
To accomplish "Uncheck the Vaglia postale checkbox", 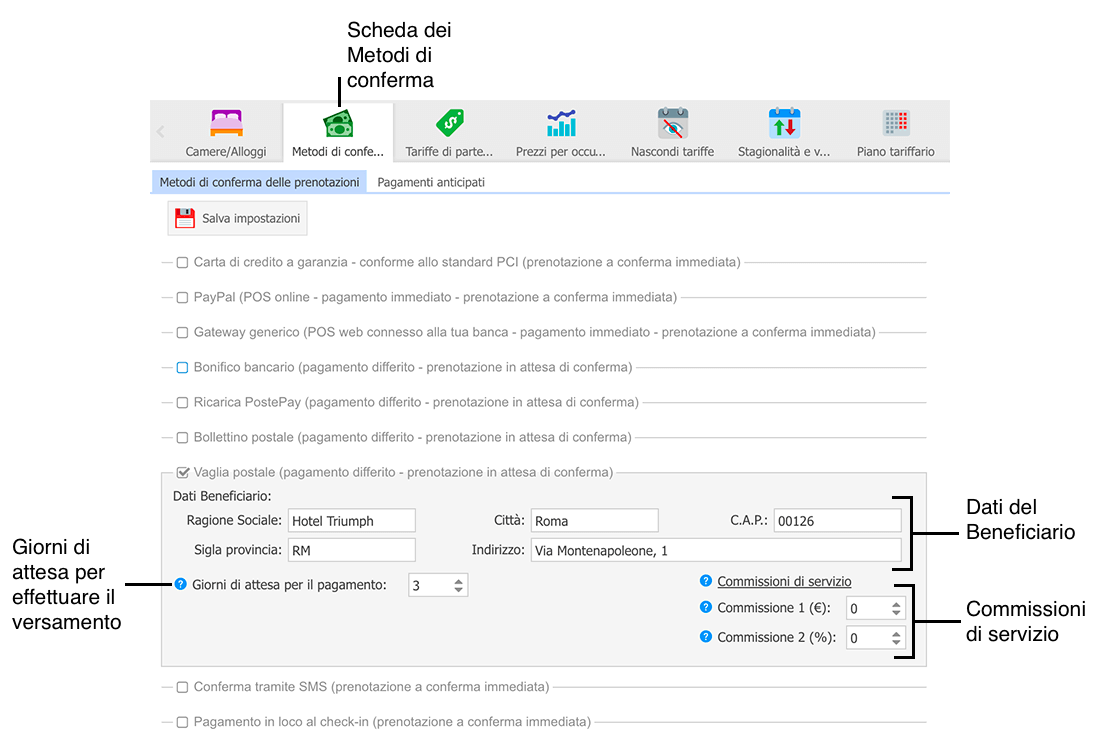I will (183, 472).
